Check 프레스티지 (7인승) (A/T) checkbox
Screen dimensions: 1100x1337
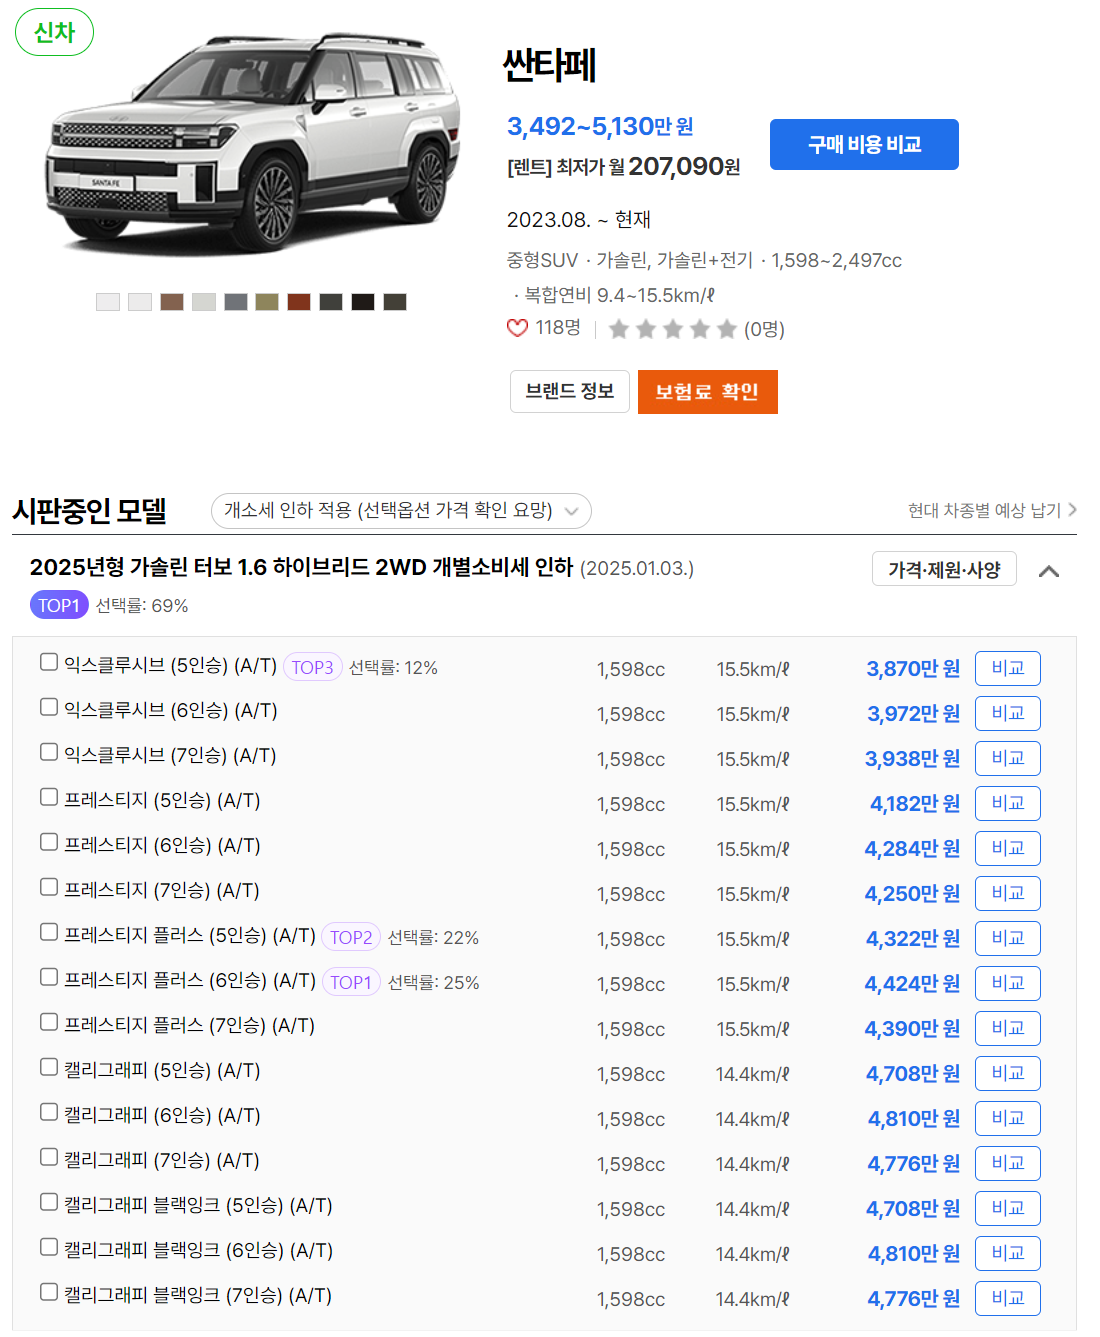click(x=49, y=887)
